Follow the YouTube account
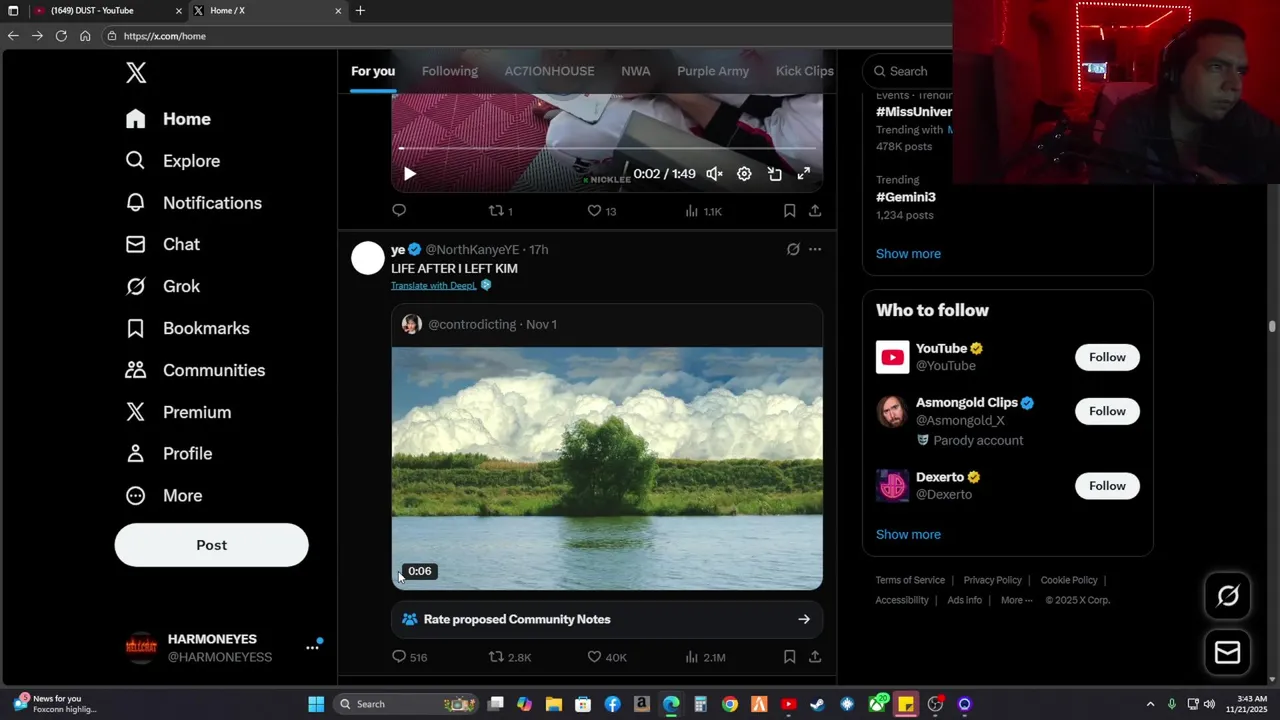Image resolution: width=1280 pixels, height=720 pixels. coord(1107,357)
